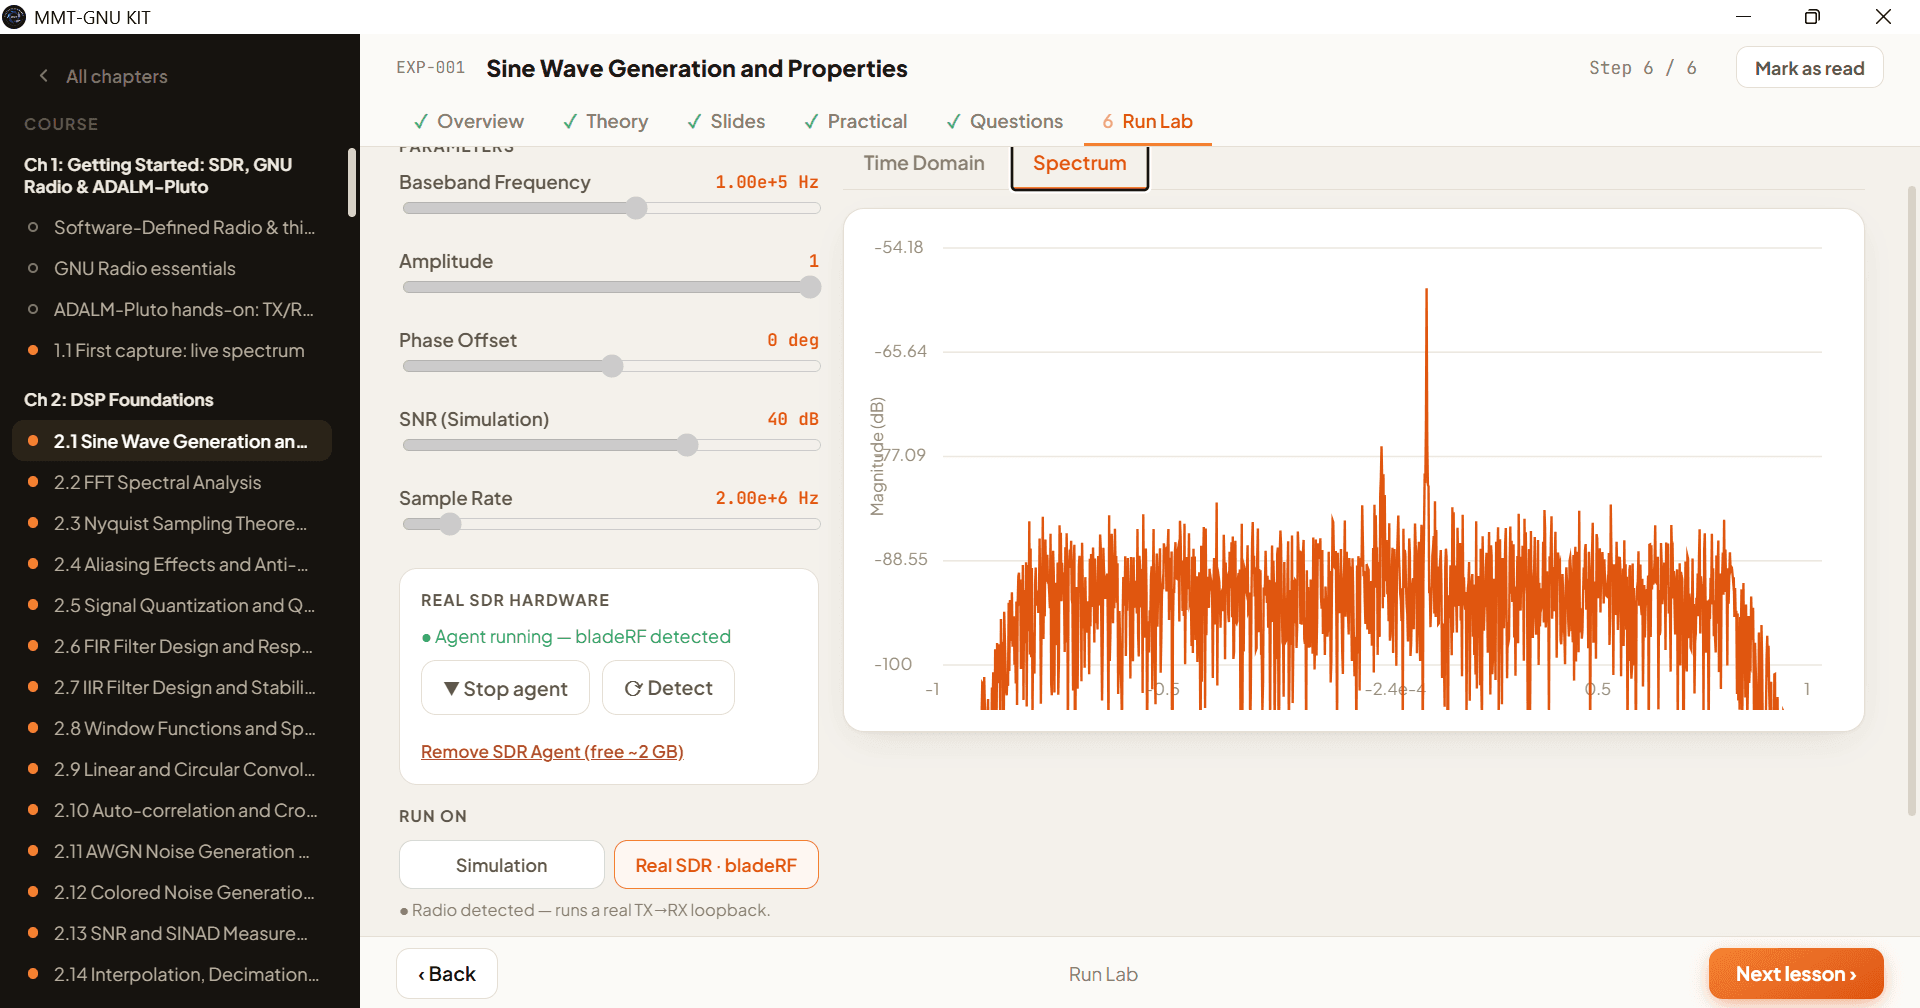Select the Run Lab tab

tap(1148, 121)
